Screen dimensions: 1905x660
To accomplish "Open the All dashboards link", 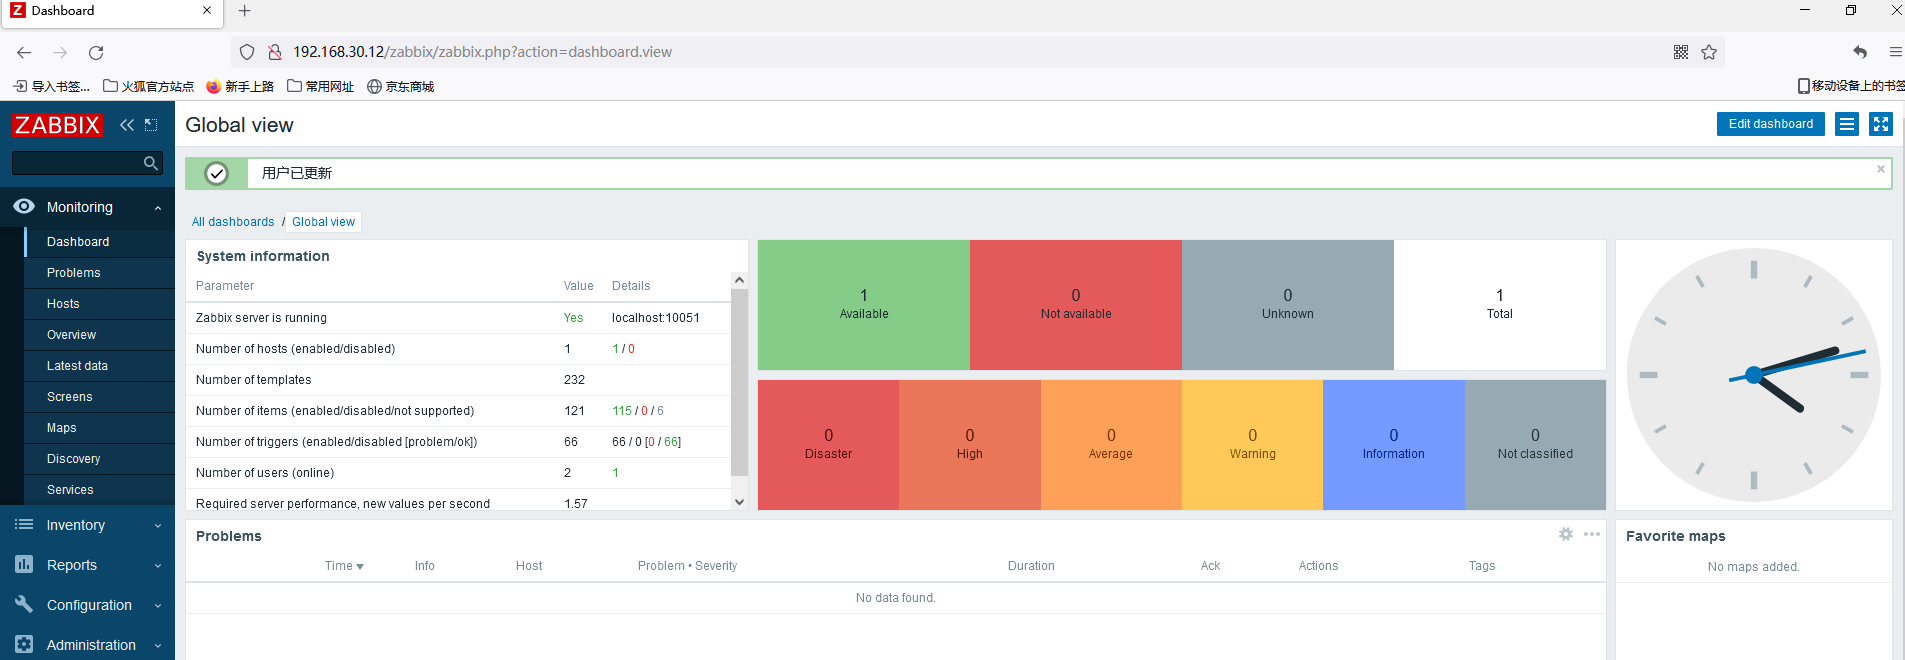I will click(x=233, y=222).
